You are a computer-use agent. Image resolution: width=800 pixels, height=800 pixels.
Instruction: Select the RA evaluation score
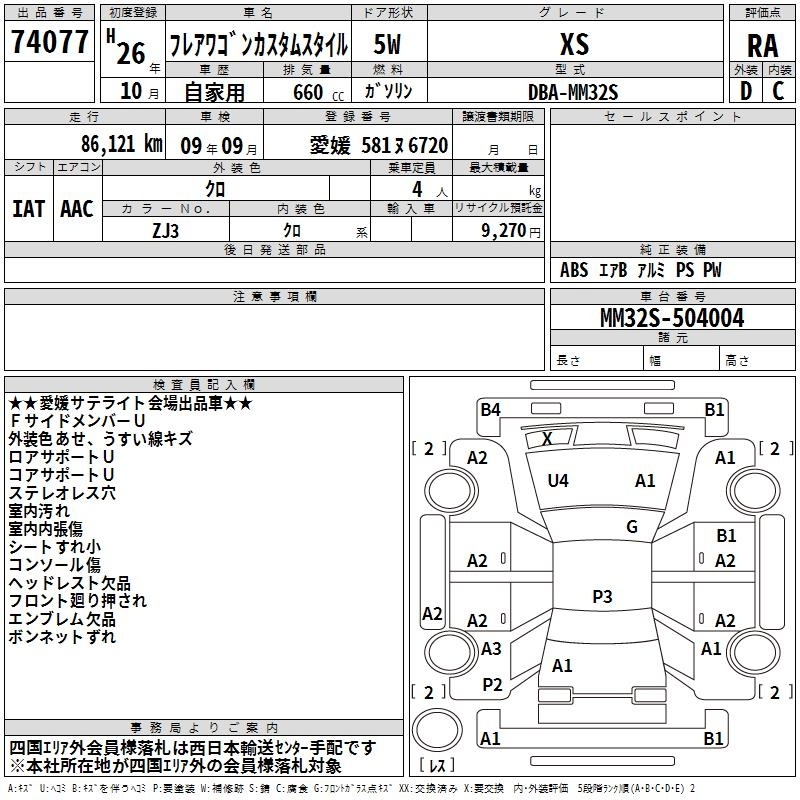click(762, 45)
